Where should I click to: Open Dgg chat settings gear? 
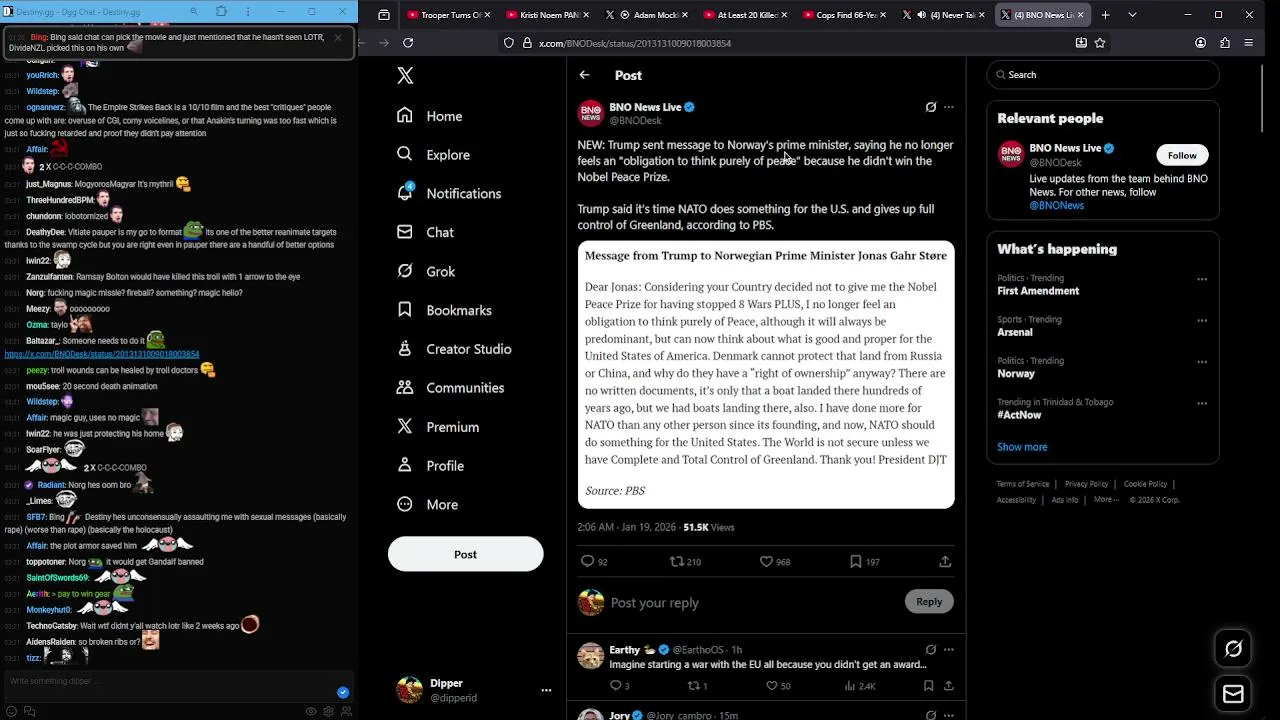coord(328,711)
